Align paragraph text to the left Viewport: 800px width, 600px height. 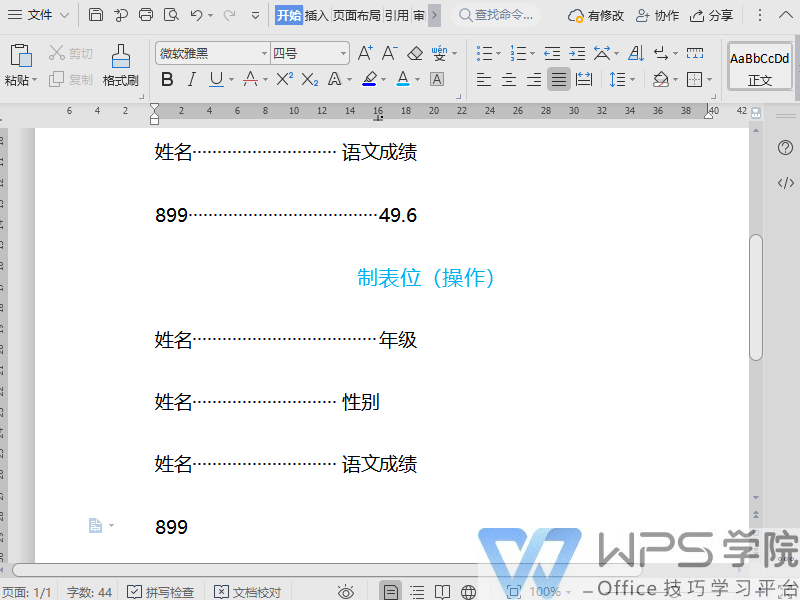[x=484, y=80]
